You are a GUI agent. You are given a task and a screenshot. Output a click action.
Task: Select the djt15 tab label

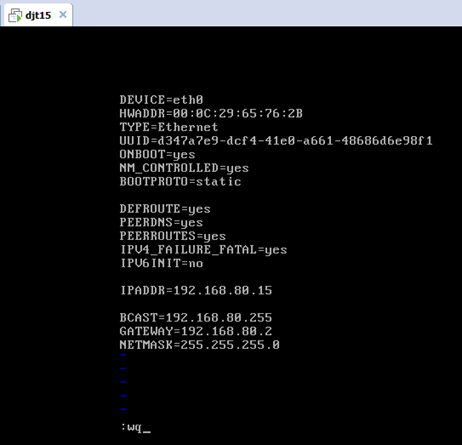click(x=38, y=15)
